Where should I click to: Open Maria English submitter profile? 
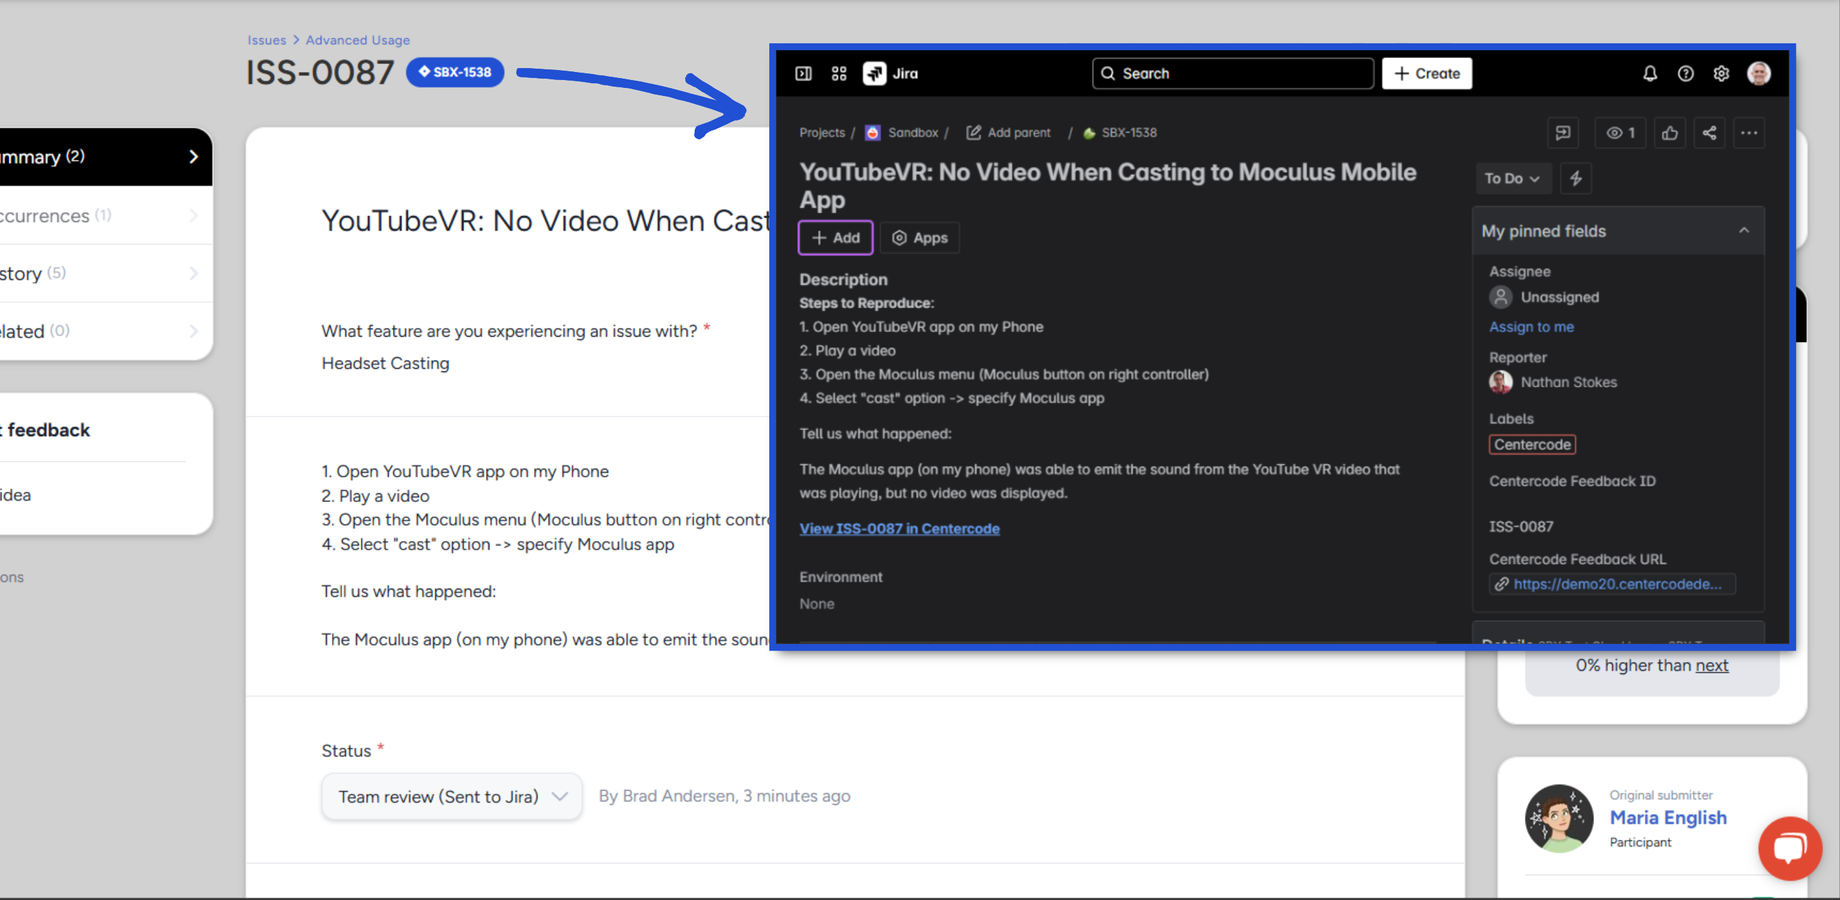click(x=1668, y=817)
